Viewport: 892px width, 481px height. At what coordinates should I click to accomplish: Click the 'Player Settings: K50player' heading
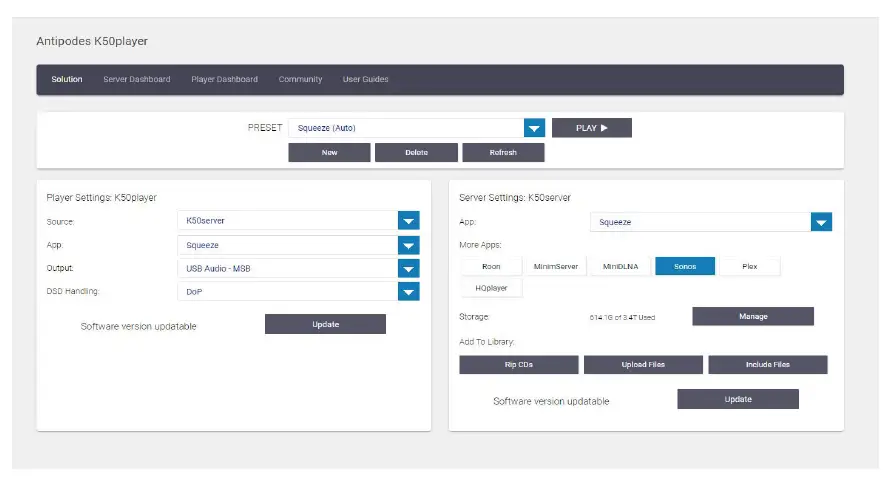click(x=101, y=197)
